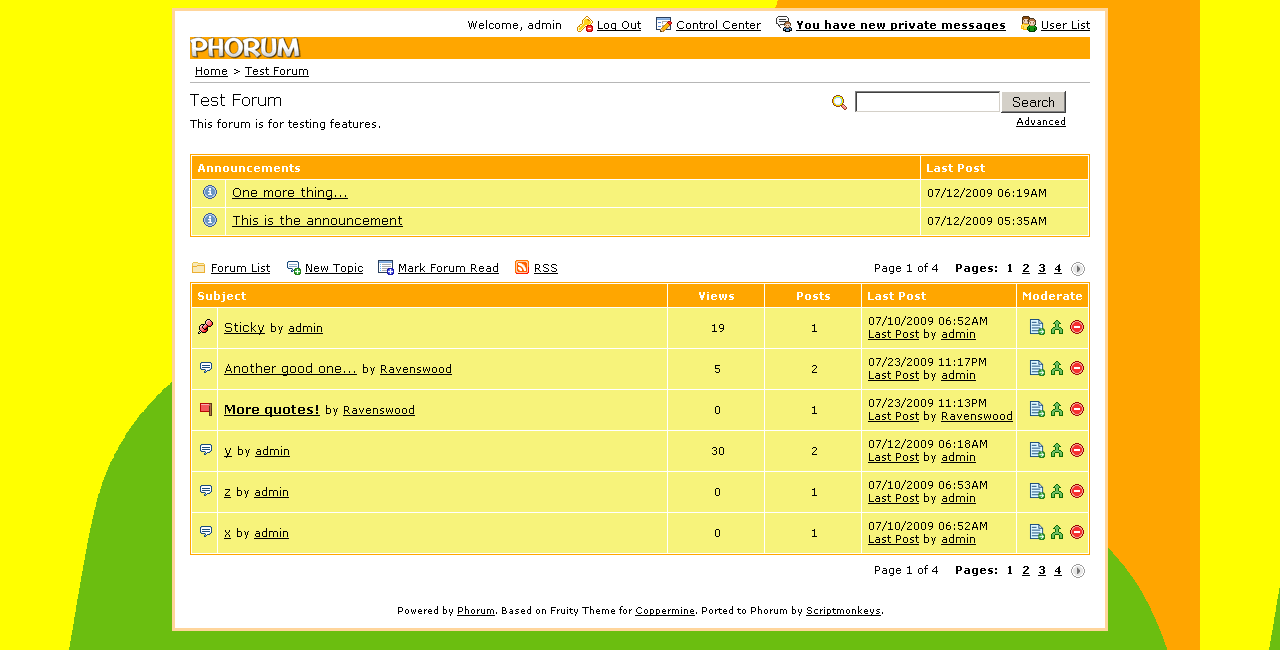1280x650 pixels.
Task: Move the topic 'x' using the move icon
Action: coord(1037,532)
